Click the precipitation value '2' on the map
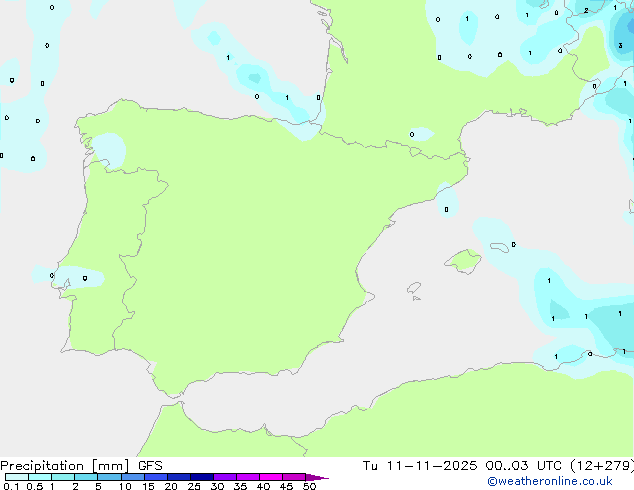The height and width of the screenshot is (490, 634). [586, 11]
